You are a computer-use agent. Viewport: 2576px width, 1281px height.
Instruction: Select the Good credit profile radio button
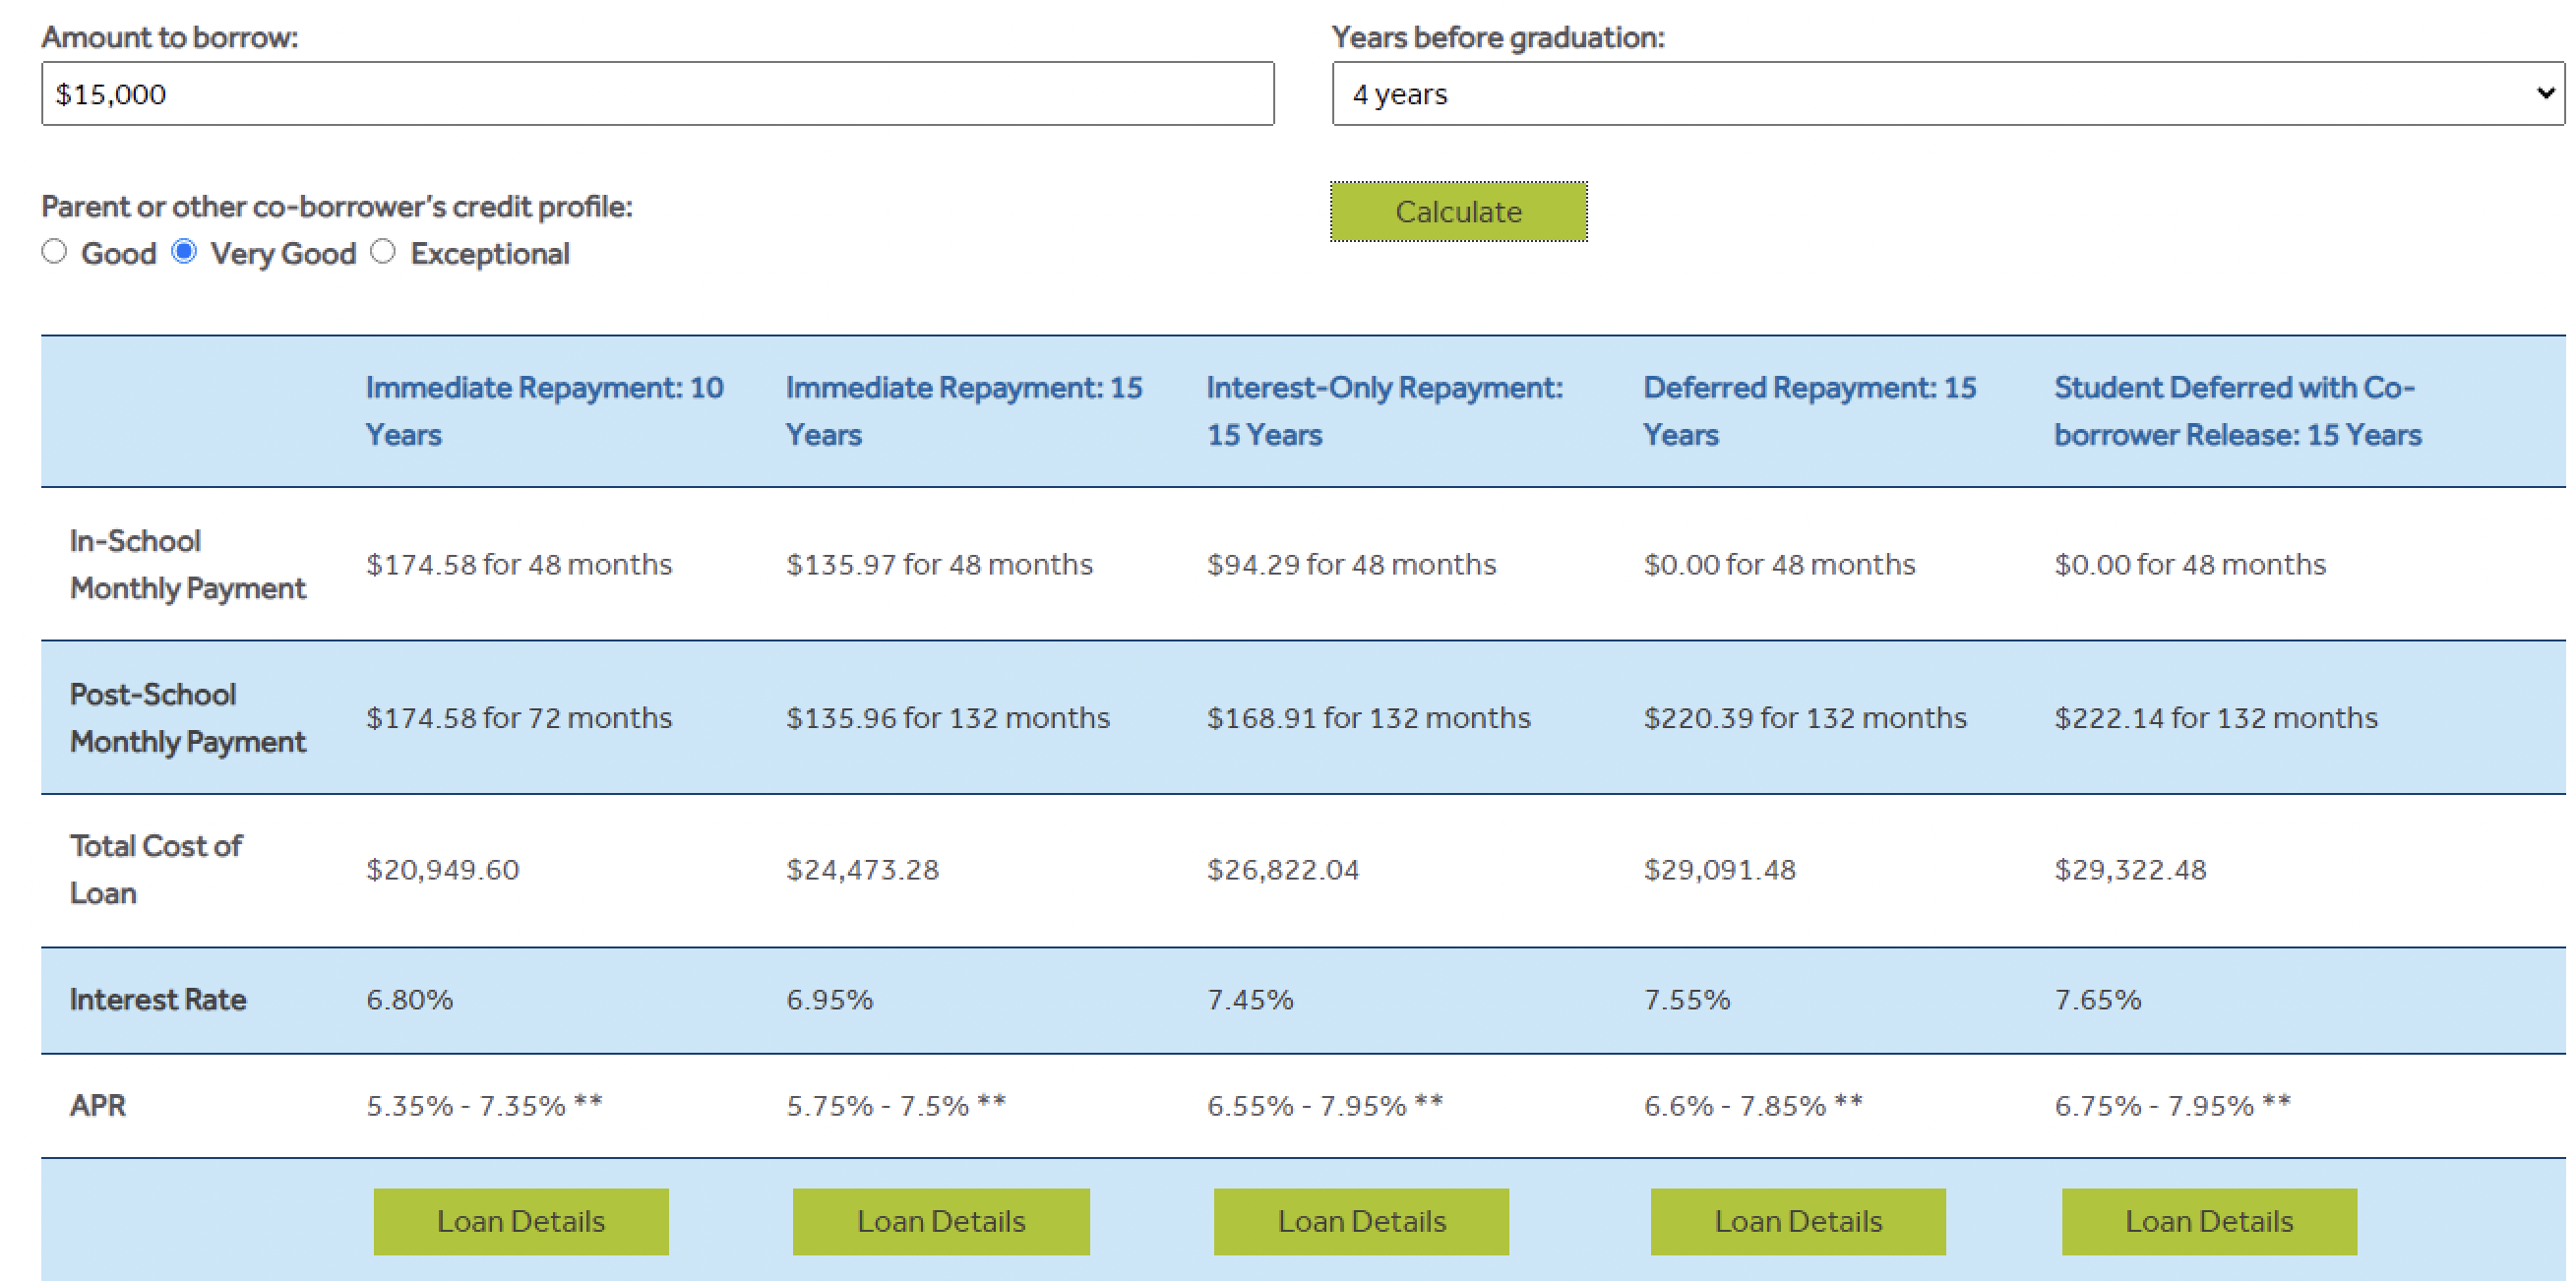54,251
